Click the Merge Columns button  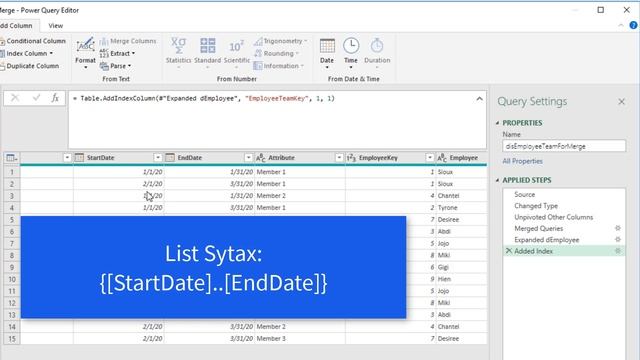(128, 41)
